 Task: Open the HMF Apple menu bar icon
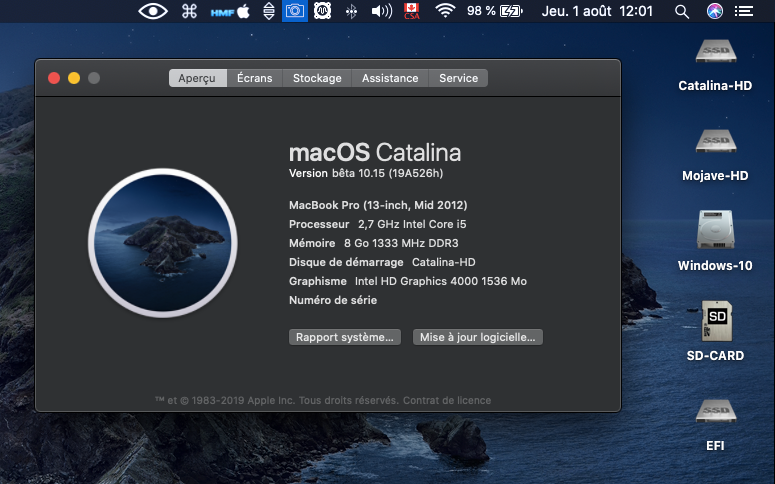coord(230,11)
